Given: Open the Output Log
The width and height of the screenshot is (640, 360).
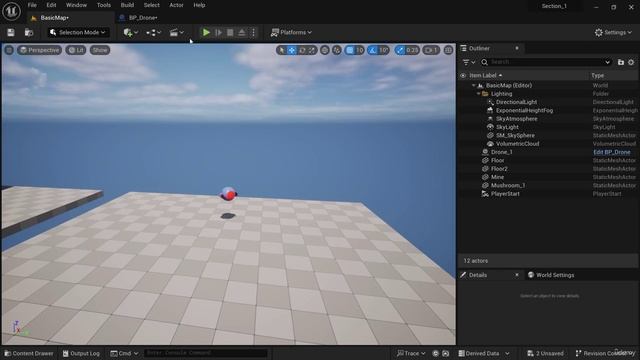Looking at the screenshot, I should tap(81, 353).
